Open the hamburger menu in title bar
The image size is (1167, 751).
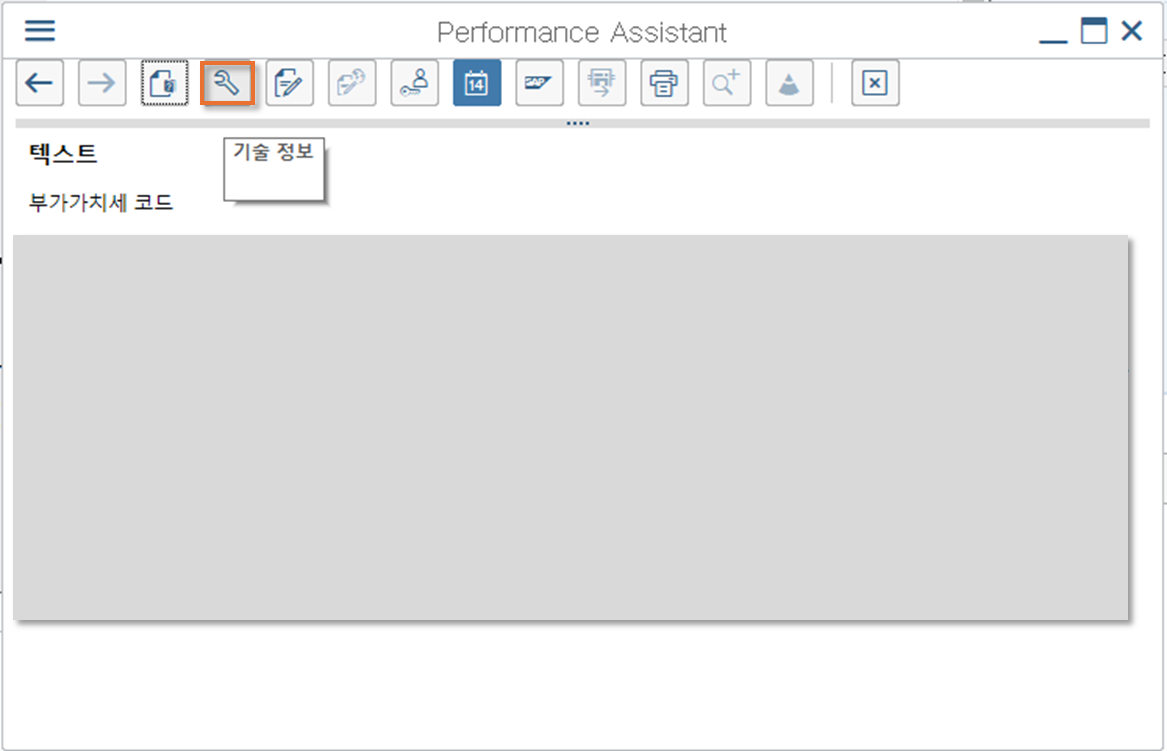point(40,31)
